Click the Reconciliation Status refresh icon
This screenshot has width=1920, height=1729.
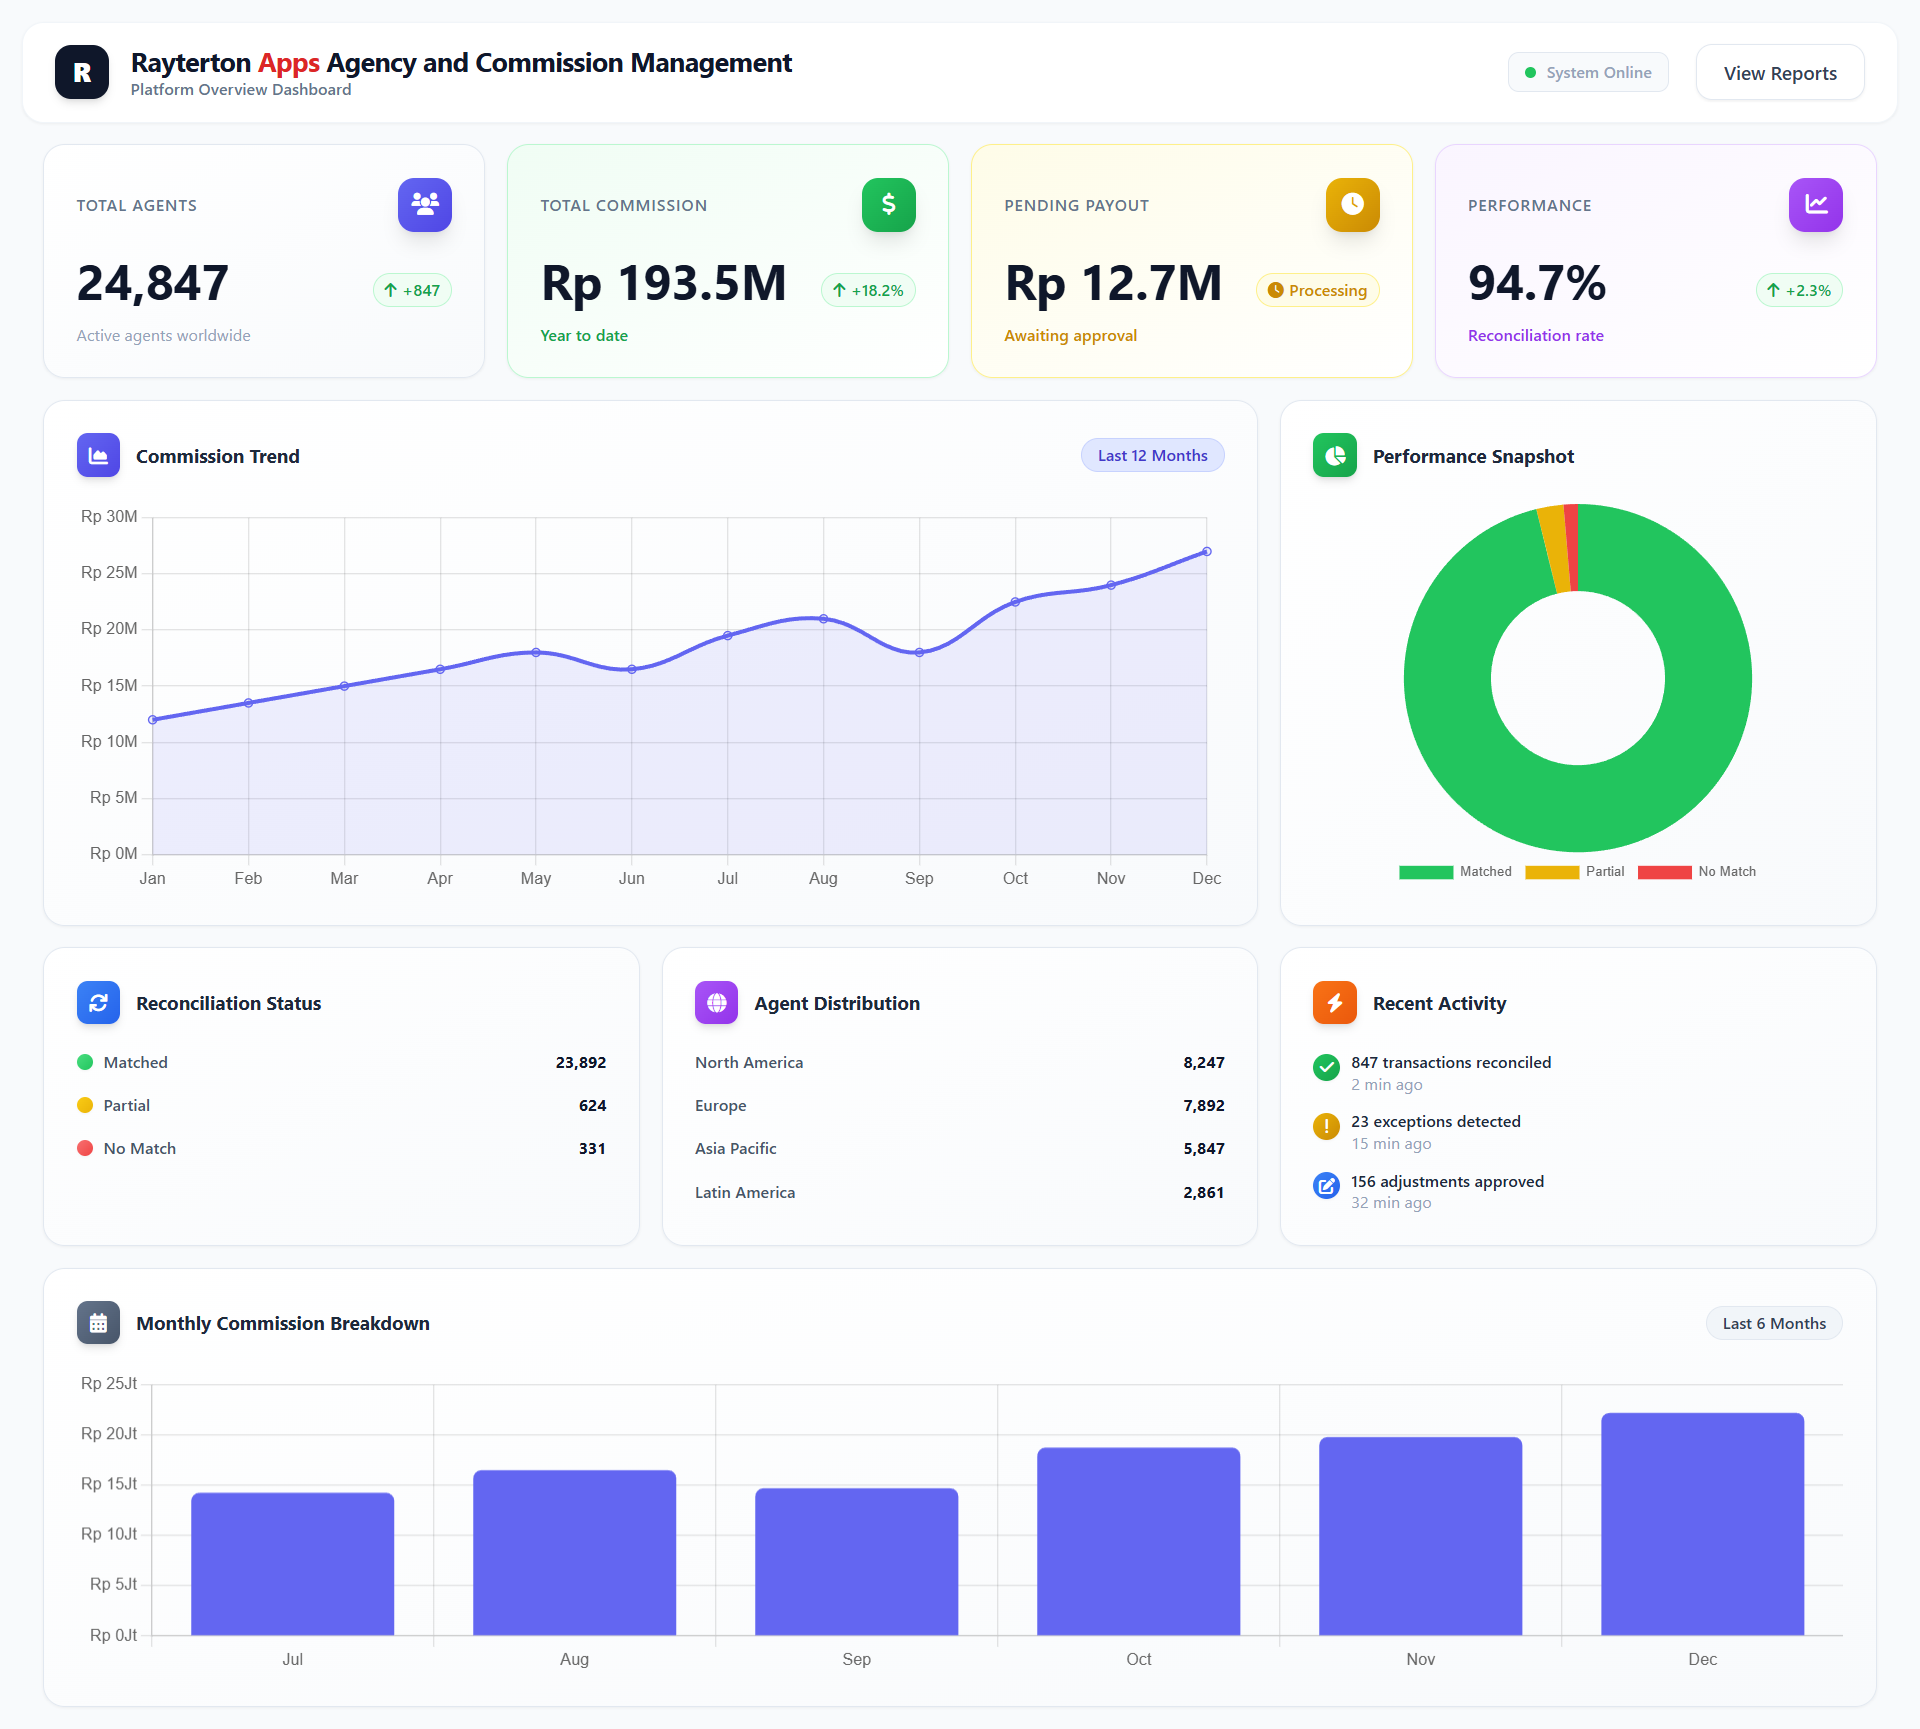point(98,1002)
